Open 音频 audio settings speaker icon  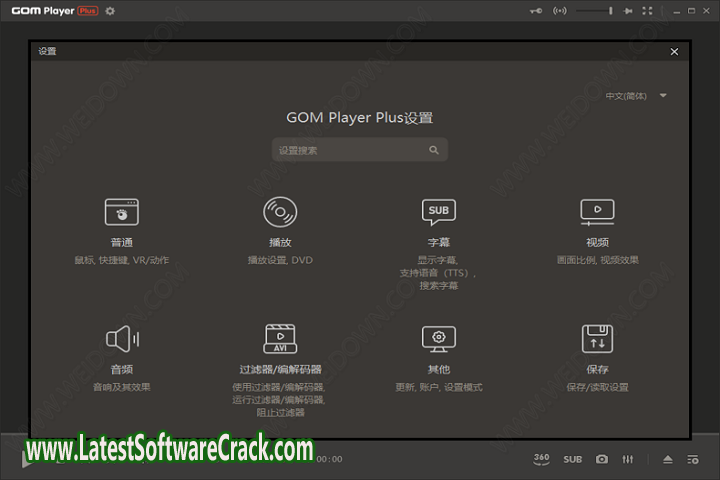point(122,339)
